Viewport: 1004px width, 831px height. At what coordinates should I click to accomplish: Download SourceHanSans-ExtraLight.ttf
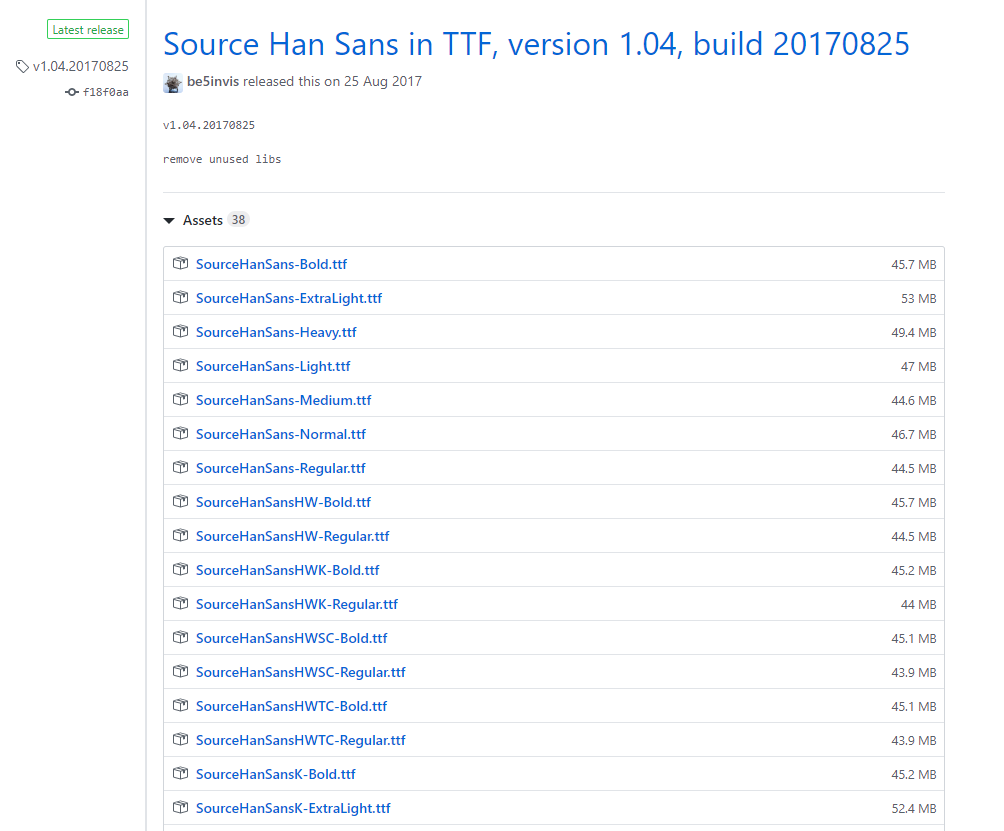point(289,298)
